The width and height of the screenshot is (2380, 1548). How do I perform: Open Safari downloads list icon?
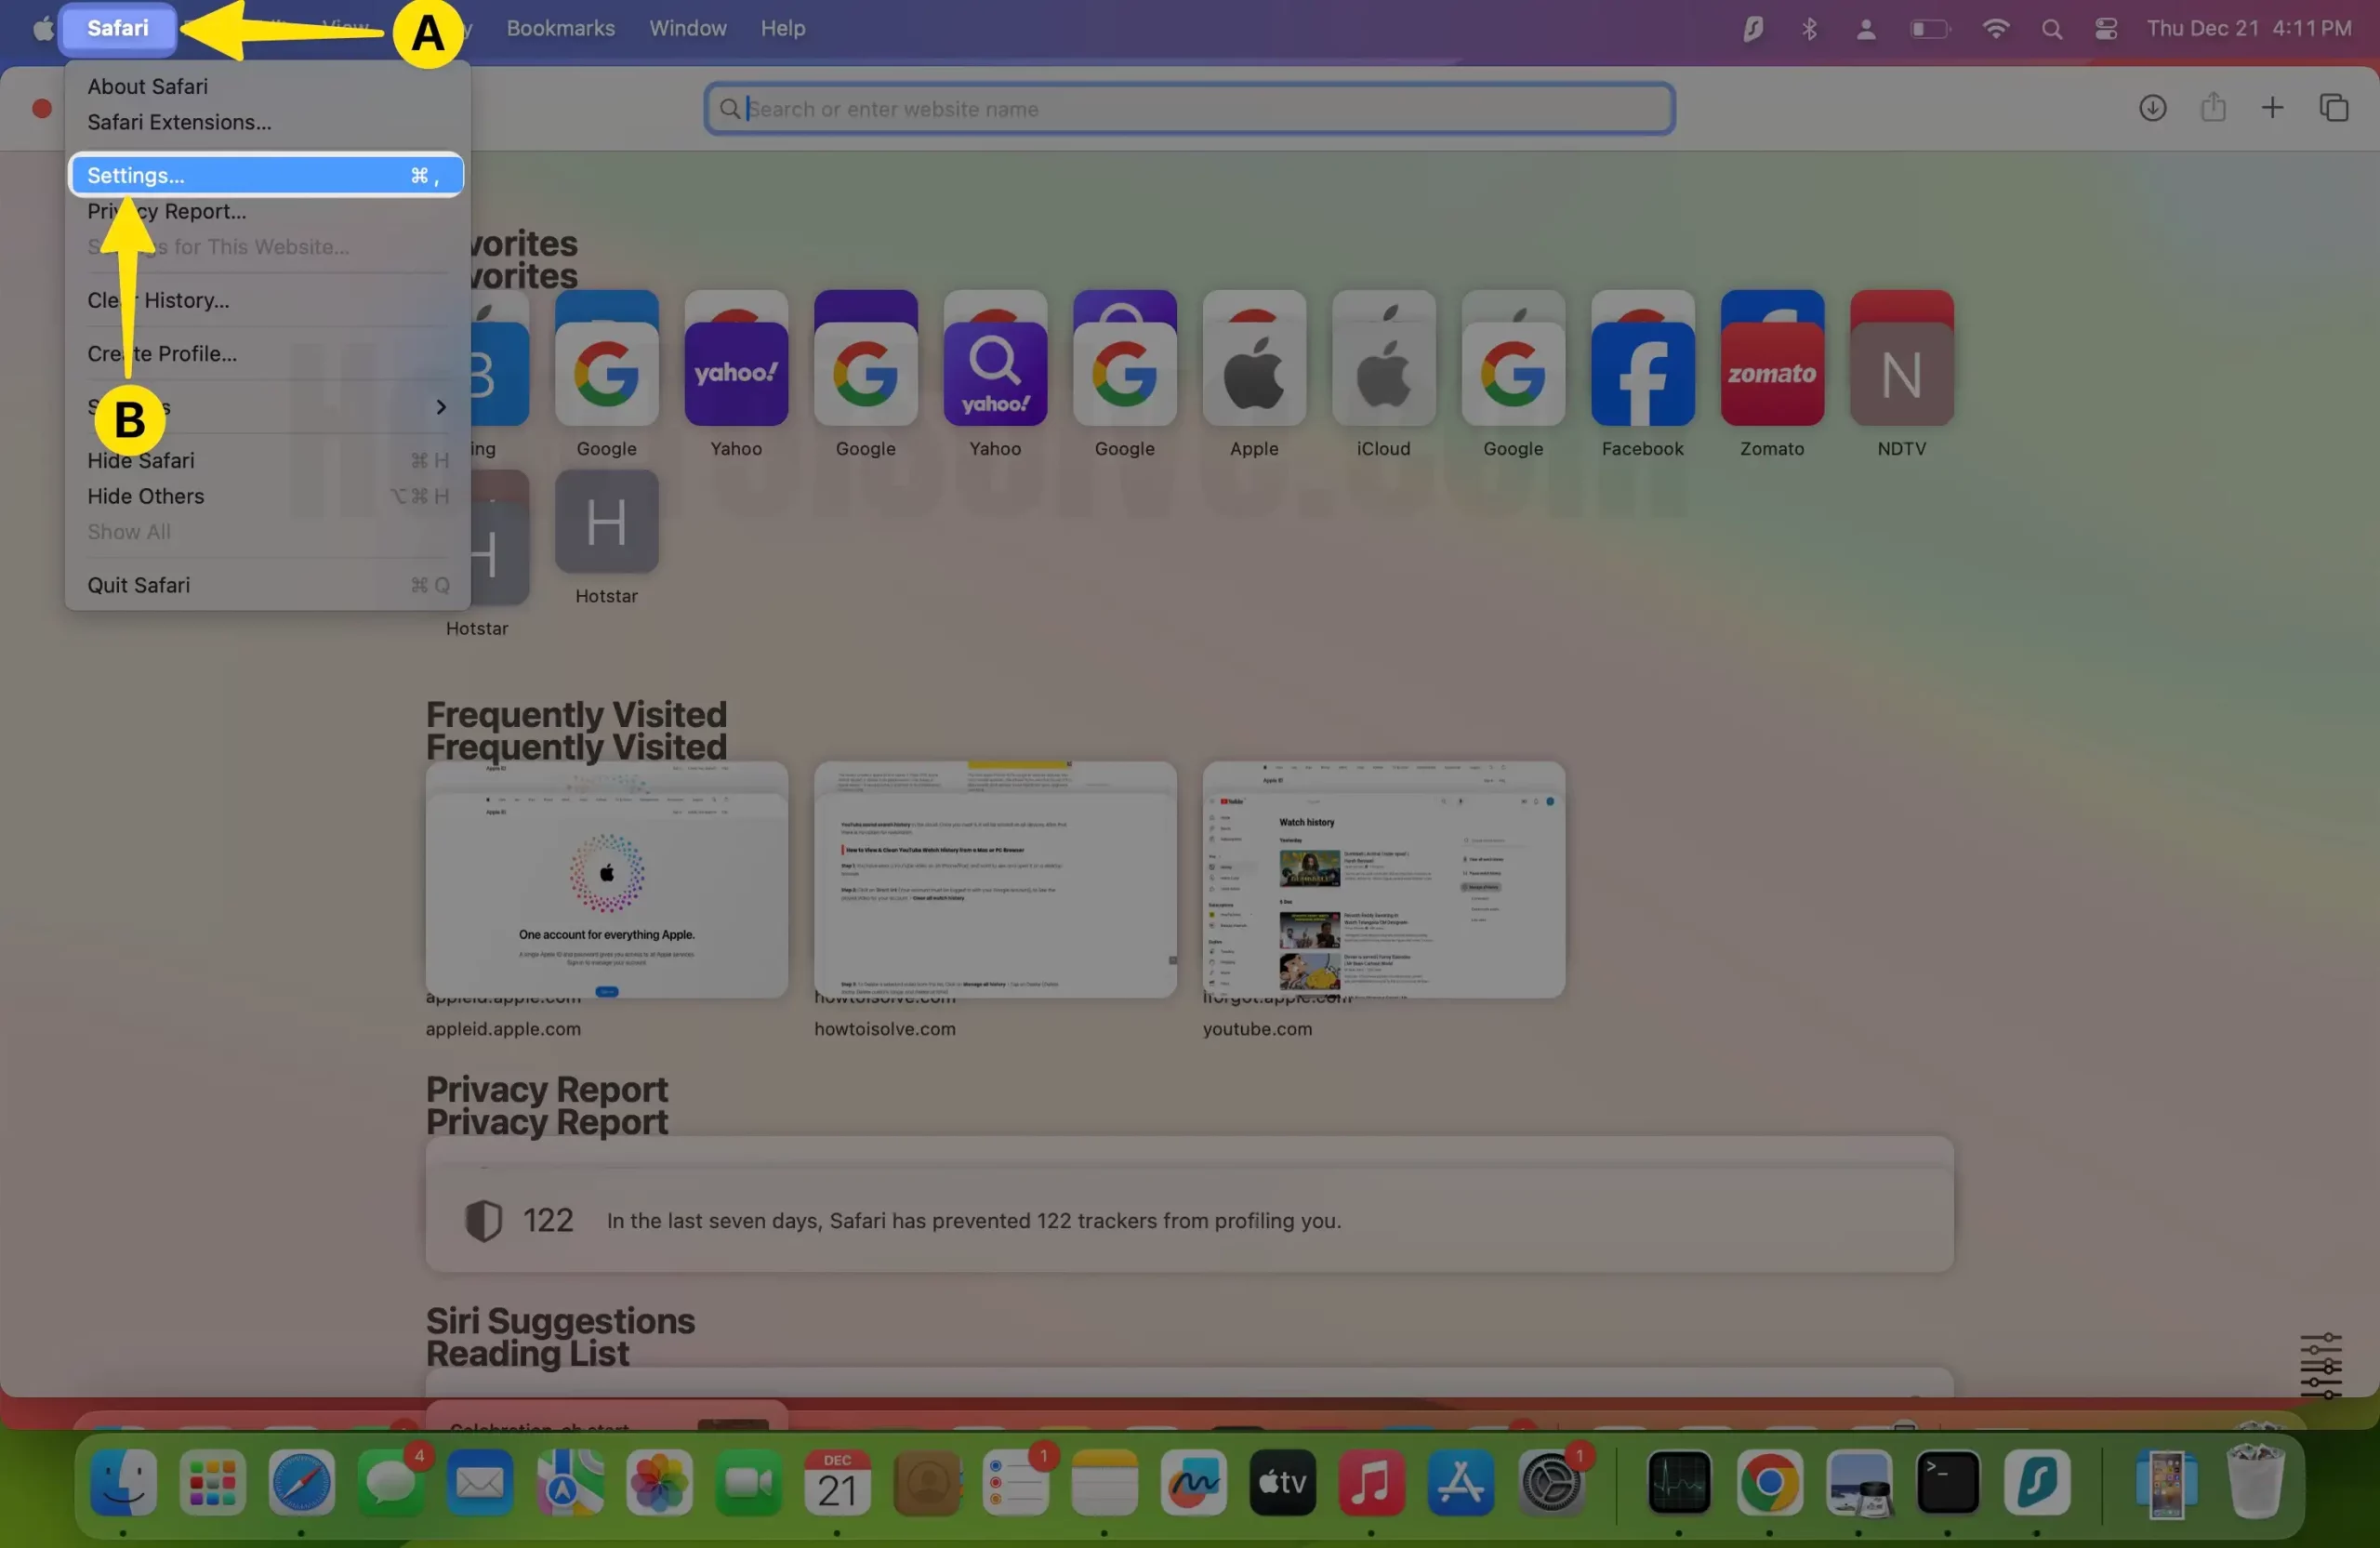point(2152,108)
